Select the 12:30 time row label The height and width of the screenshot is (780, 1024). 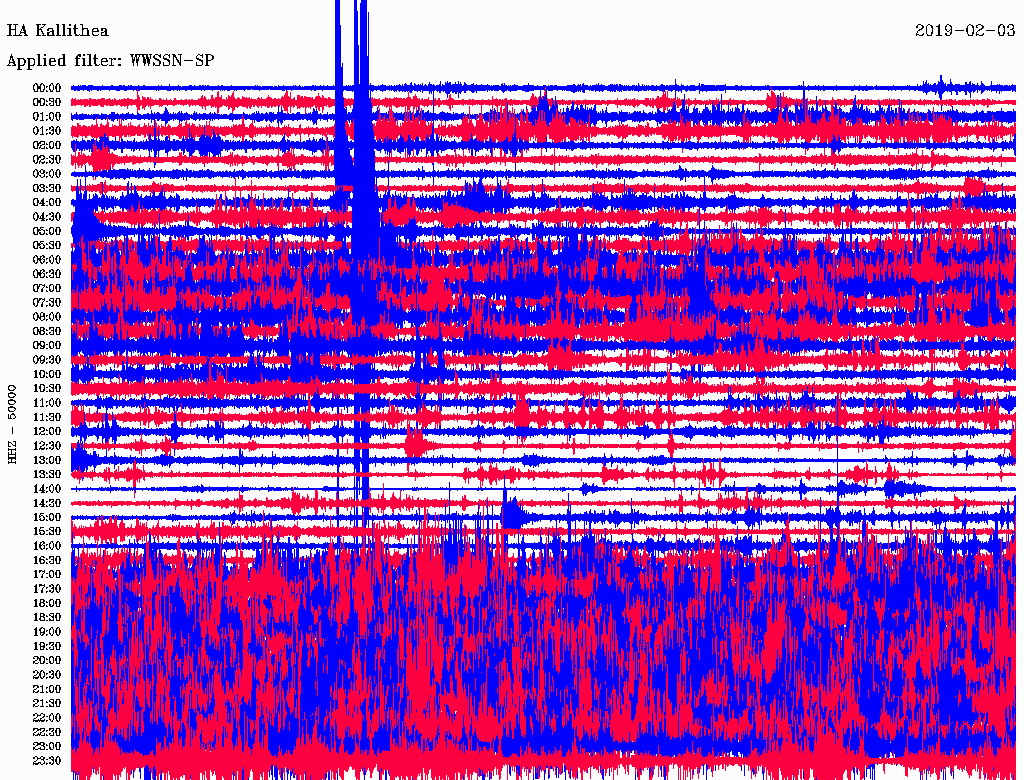pos(47,446)
